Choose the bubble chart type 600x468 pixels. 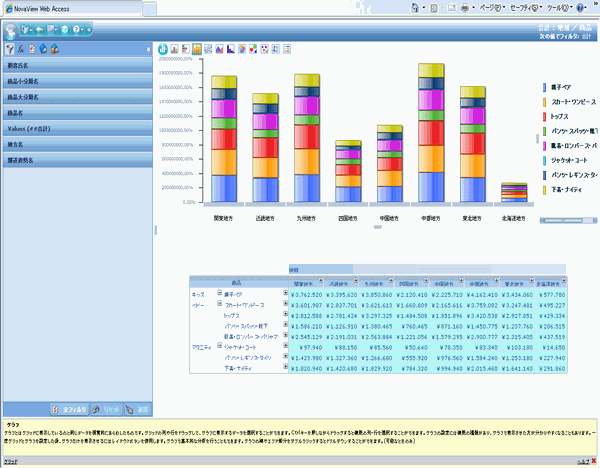[x=253, y=49]
